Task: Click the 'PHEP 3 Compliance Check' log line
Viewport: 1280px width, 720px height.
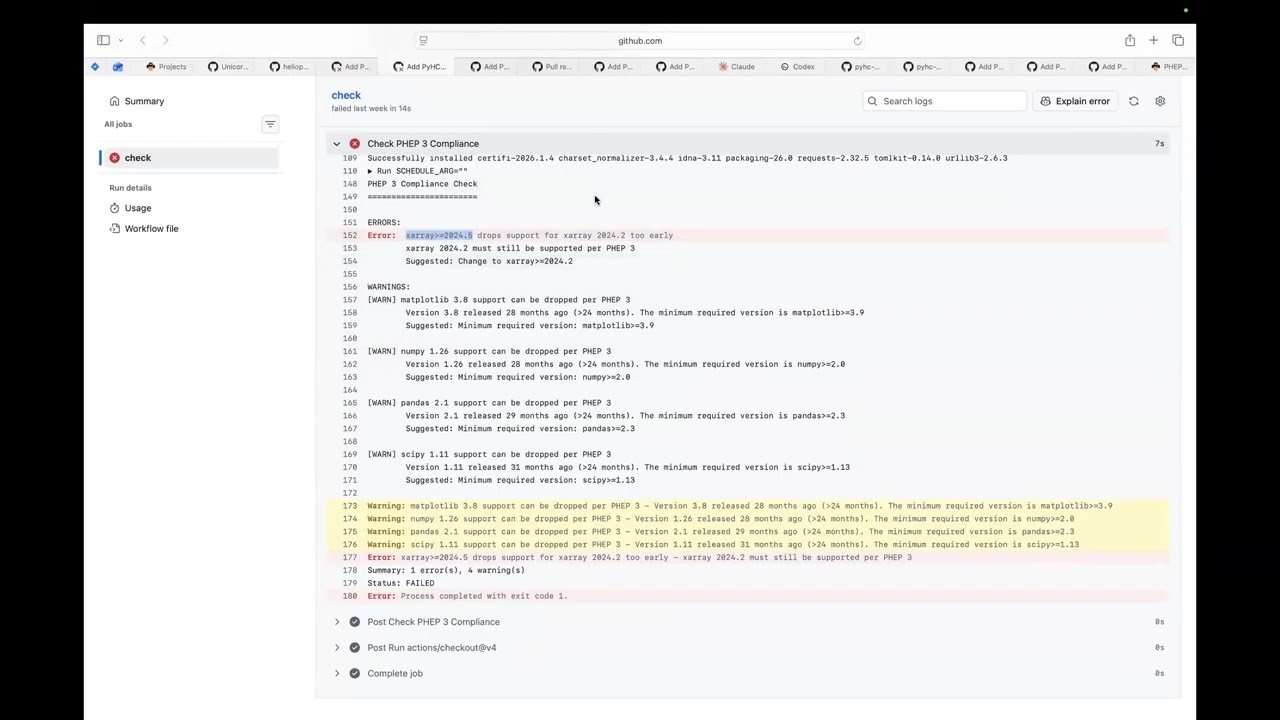Action: pos(422,184)
